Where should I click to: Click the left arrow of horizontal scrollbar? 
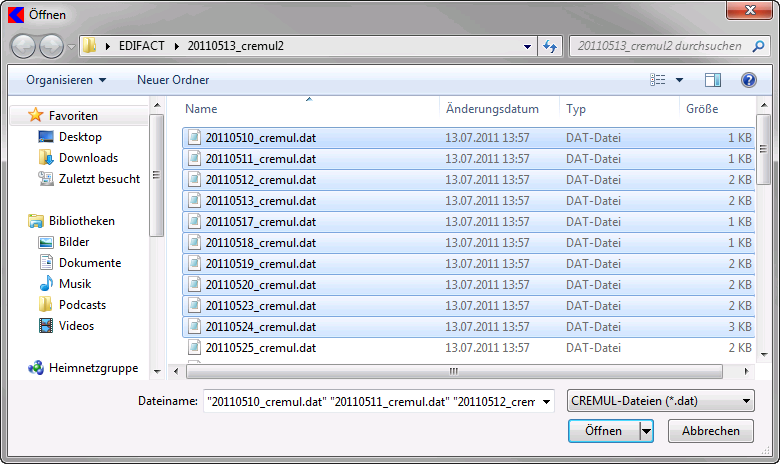tap(176, 371)
